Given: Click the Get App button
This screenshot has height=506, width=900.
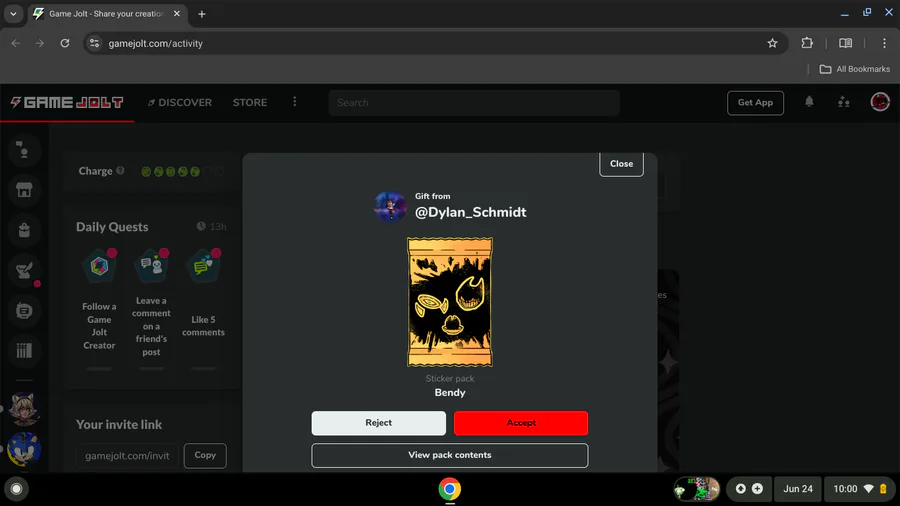Looking at the screenshot, I should 755,103.
